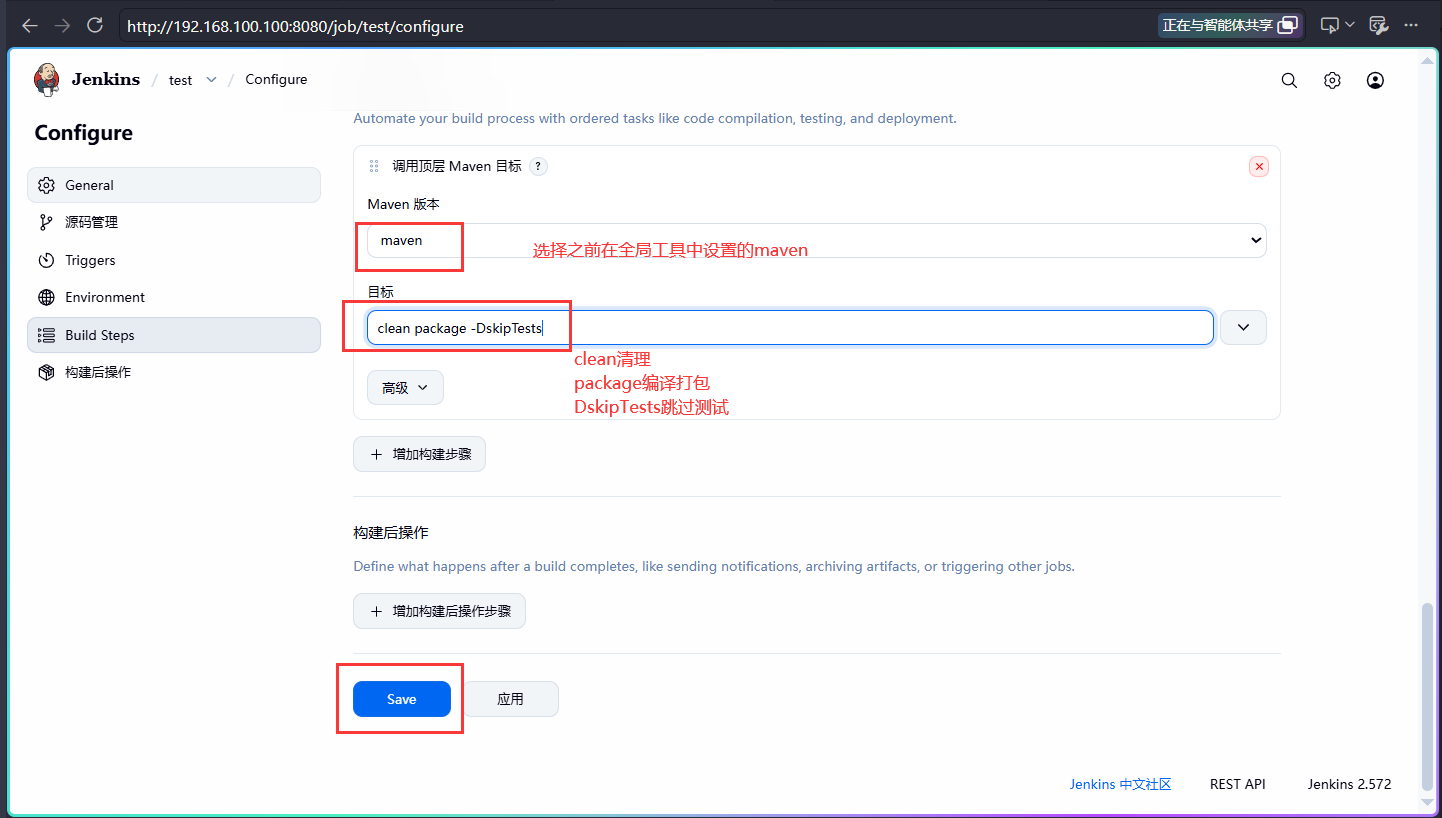Click the Save button
Viewport: 1442px width, 818px height.
(x=402, y=699)
